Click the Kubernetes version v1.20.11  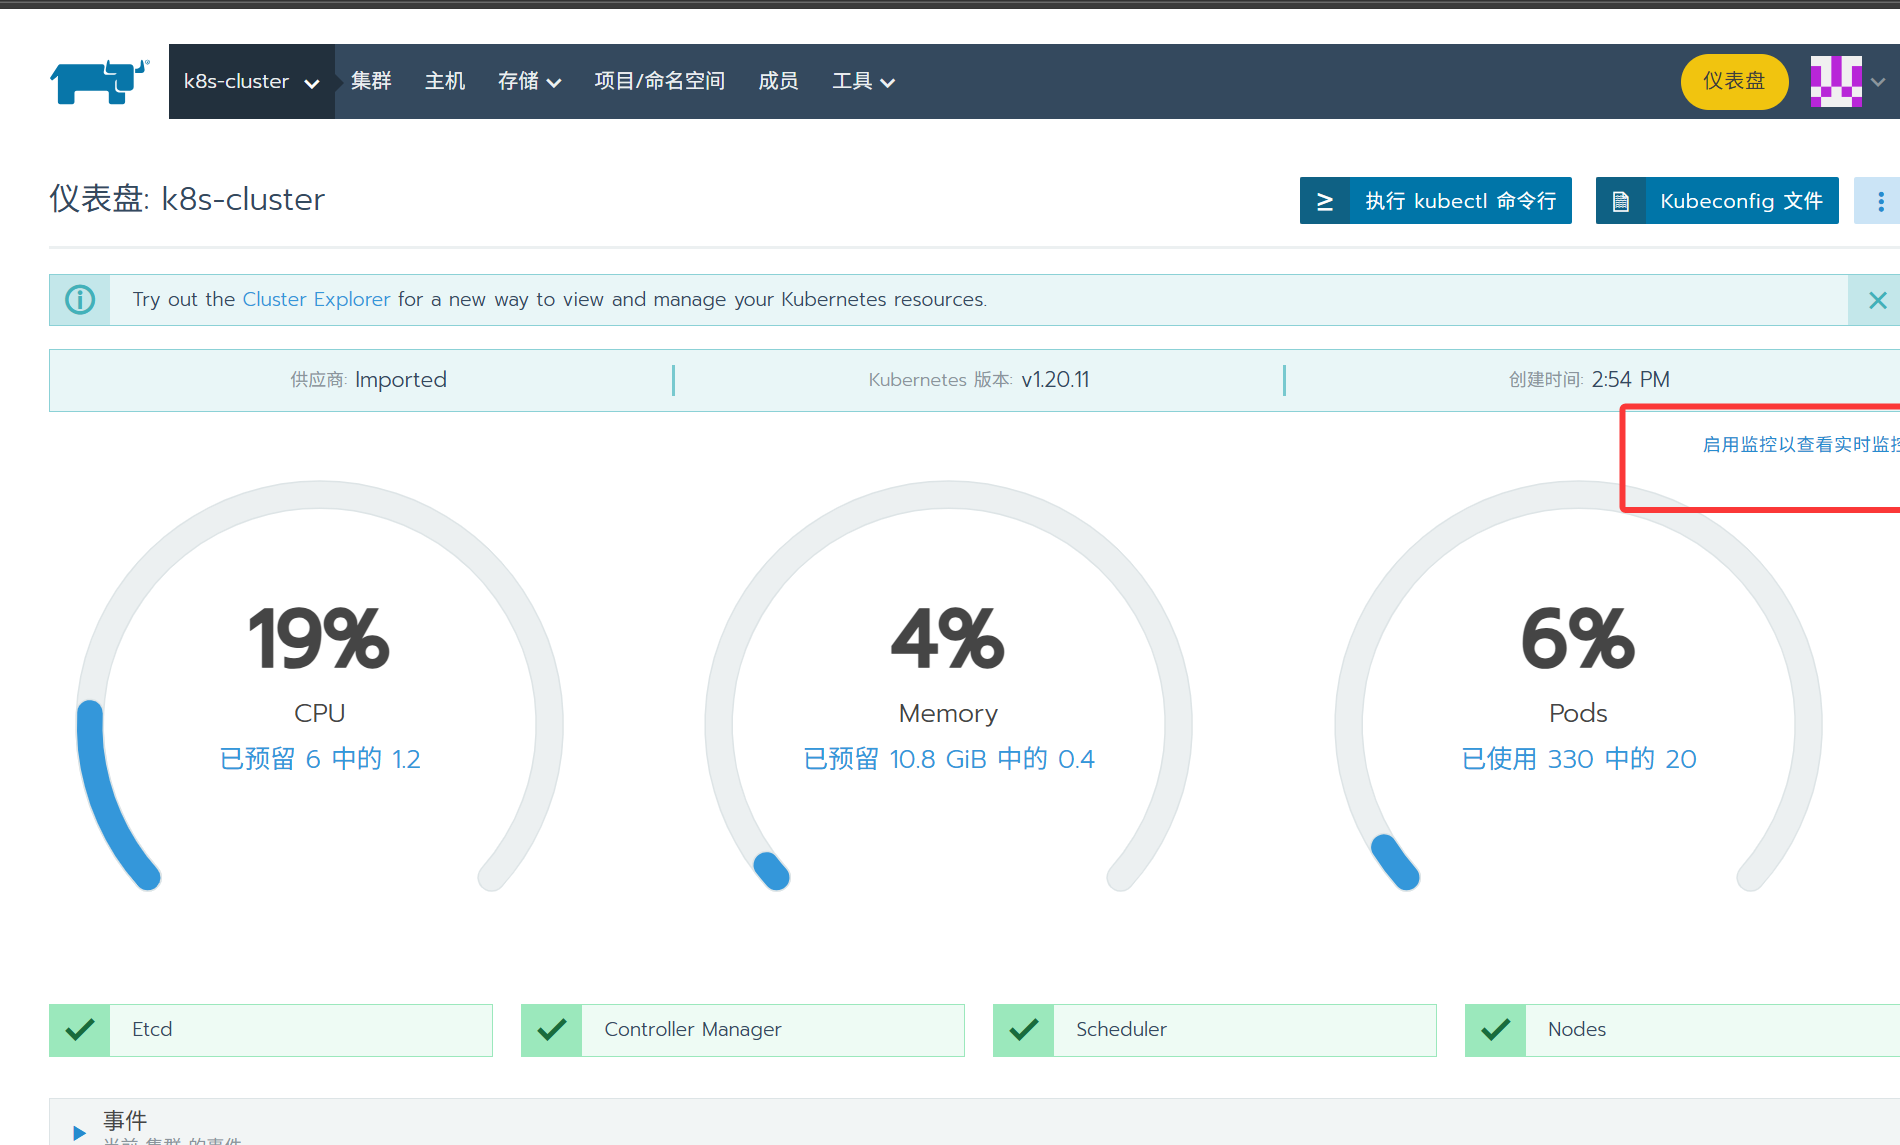tap(1055, 380)
